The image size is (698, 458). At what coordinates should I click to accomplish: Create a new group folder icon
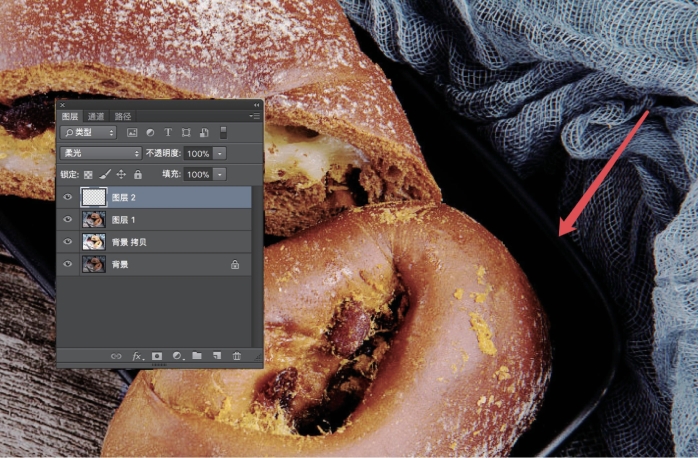[x=197, y=356]
